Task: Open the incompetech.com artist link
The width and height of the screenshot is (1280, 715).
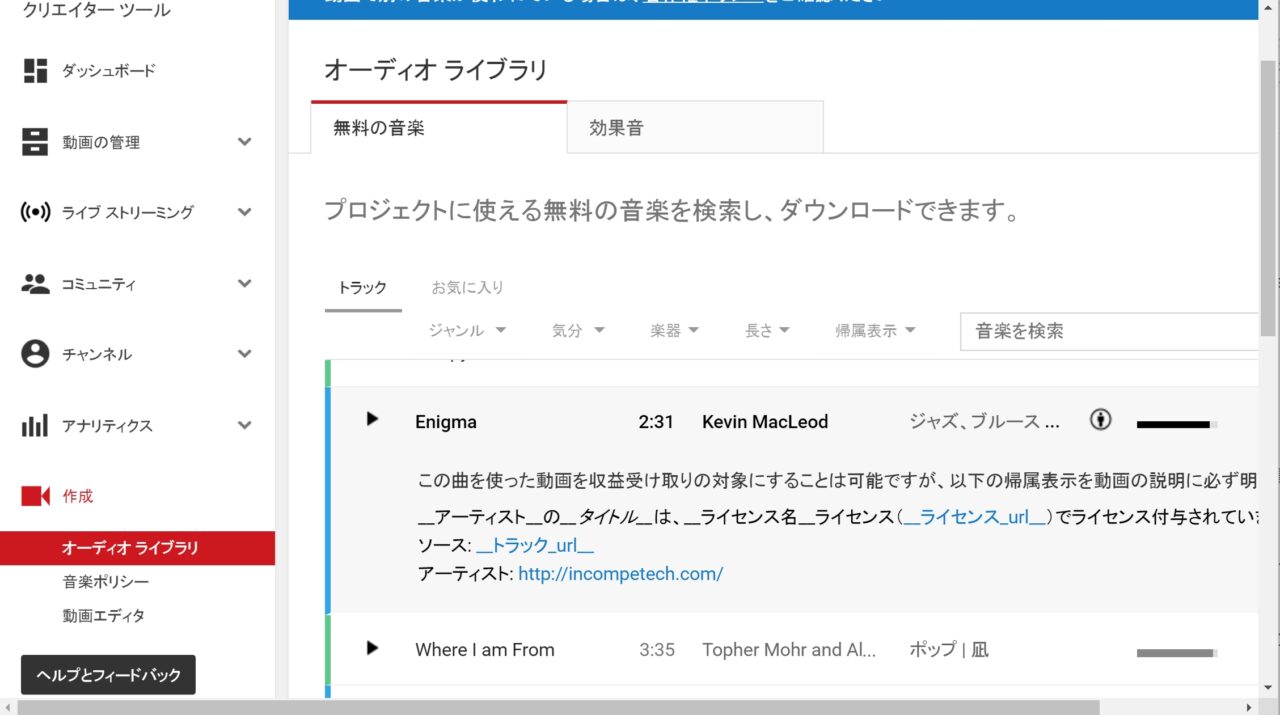Action: click(x=620, y=574)
